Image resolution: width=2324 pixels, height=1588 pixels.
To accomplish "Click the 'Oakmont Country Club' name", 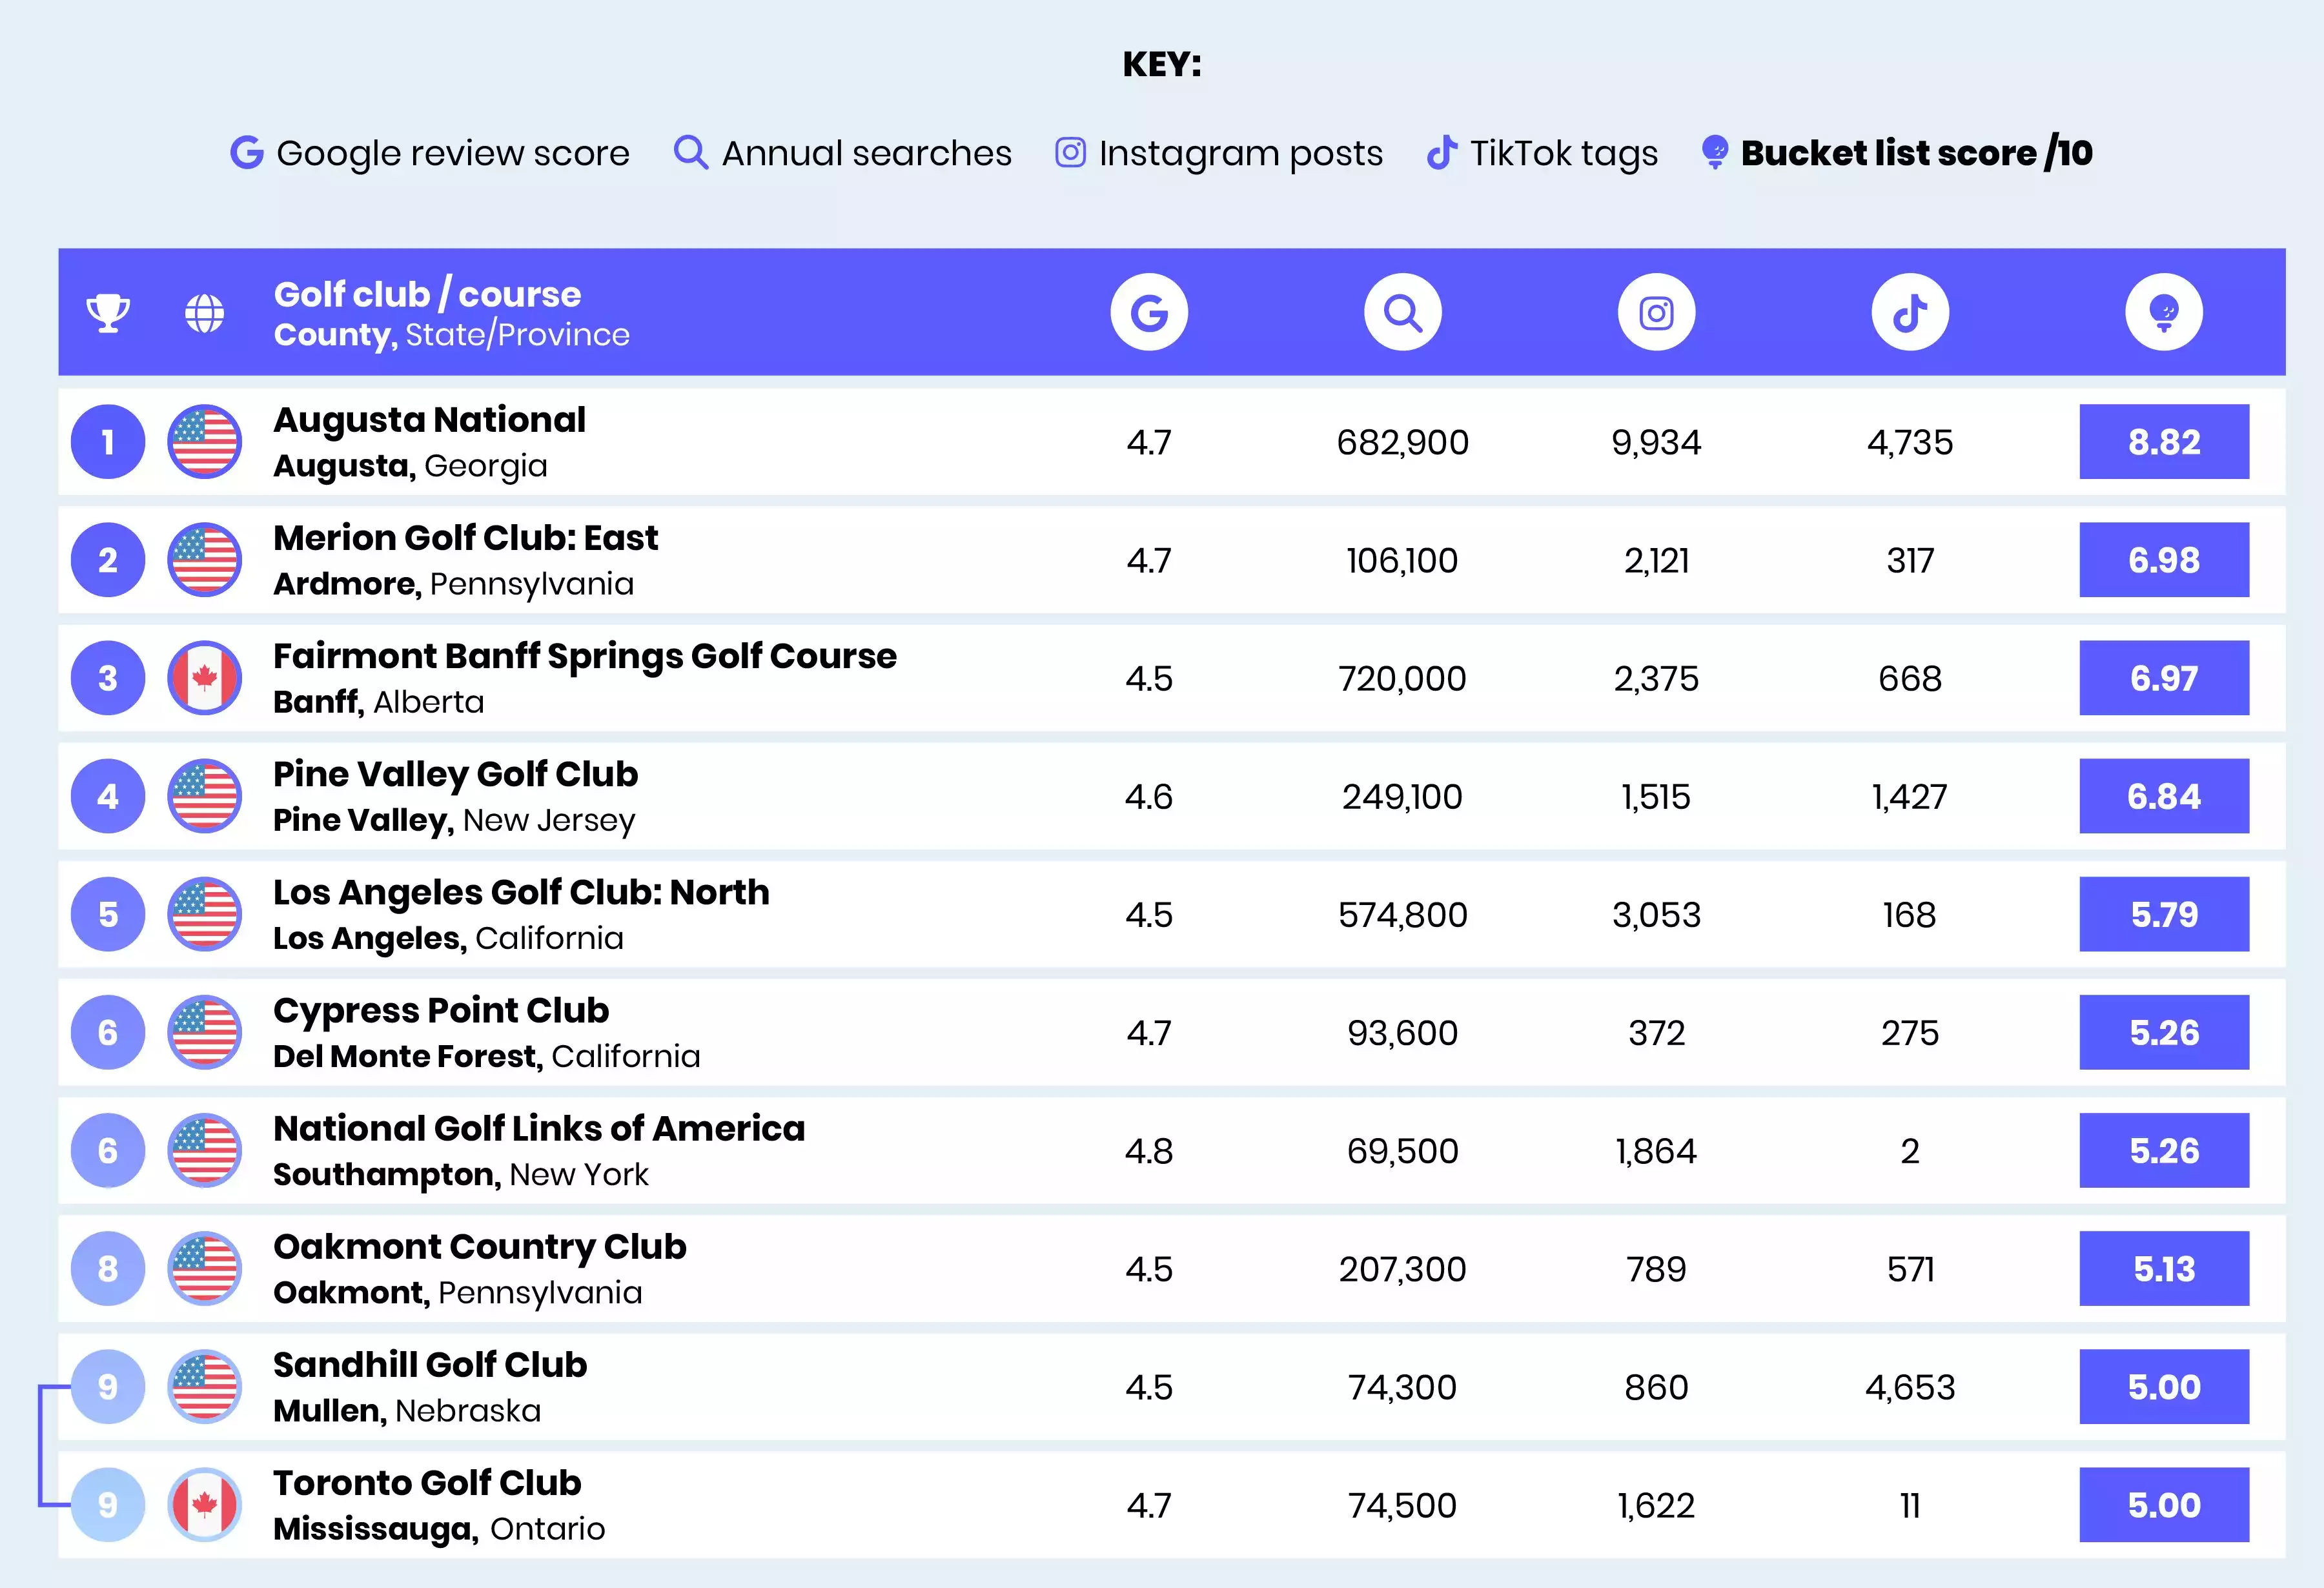I will point(480,1247).
